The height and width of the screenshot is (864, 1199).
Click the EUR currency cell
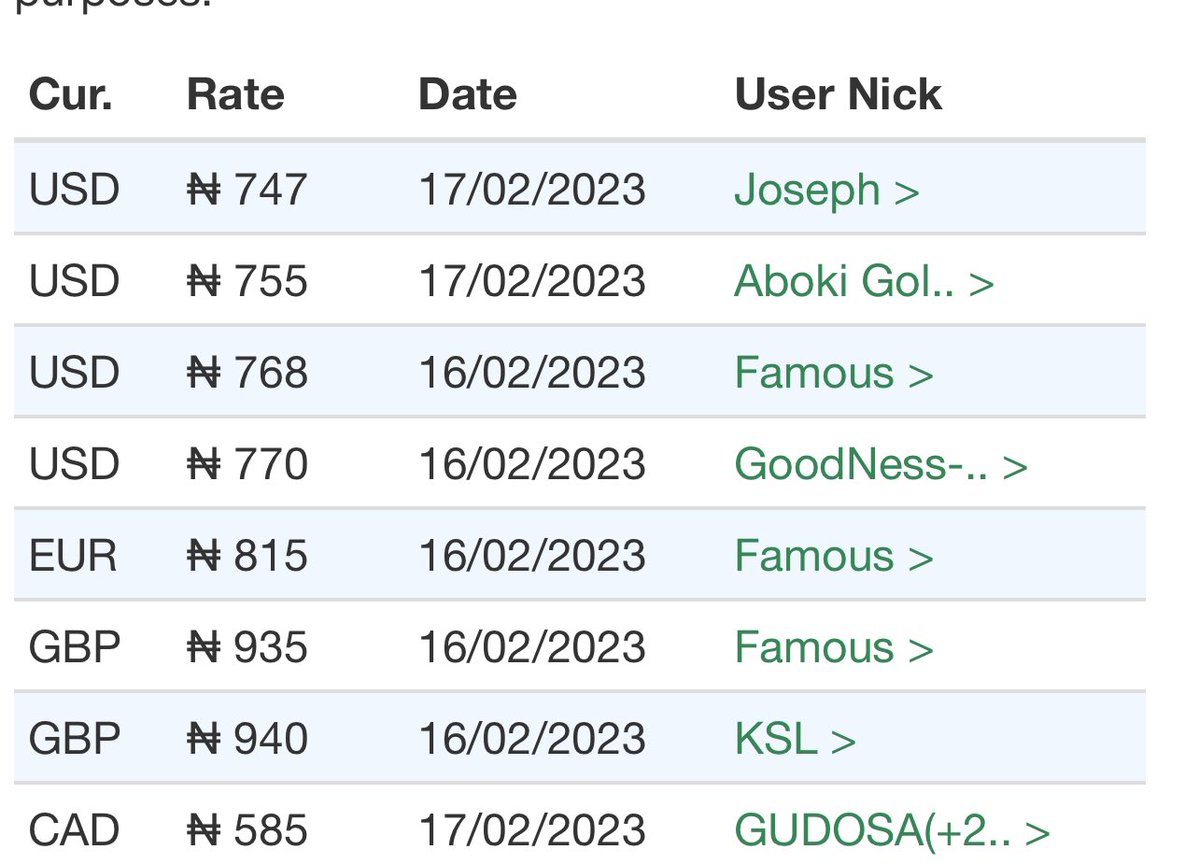73,556
